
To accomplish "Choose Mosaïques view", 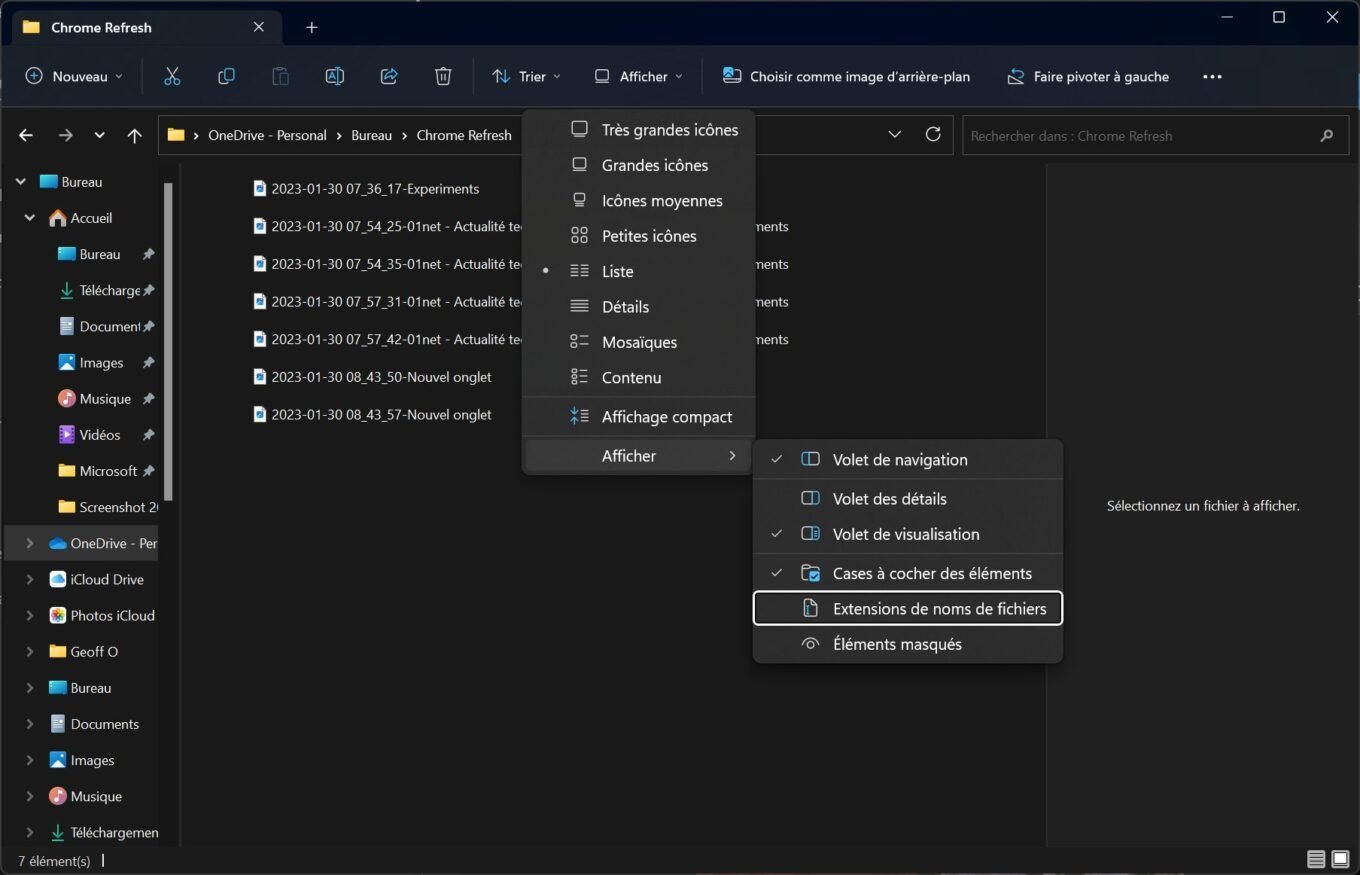I will pyautogui.click(x=638, y=342).
